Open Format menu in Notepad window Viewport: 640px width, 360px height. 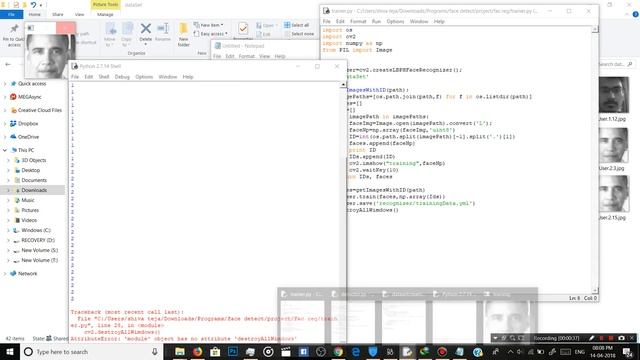(246, 56)
